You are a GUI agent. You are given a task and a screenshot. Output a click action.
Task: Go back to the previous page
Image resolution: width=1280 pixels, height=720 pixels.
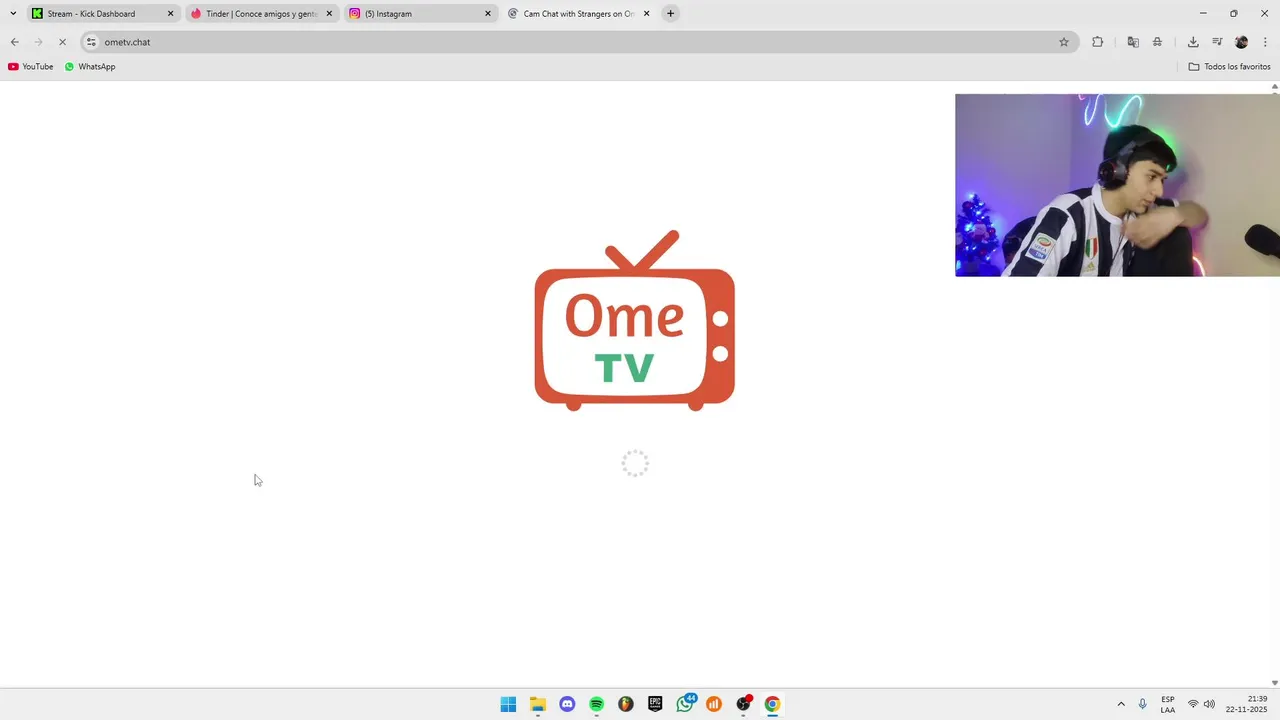click(x=14, y=42)
